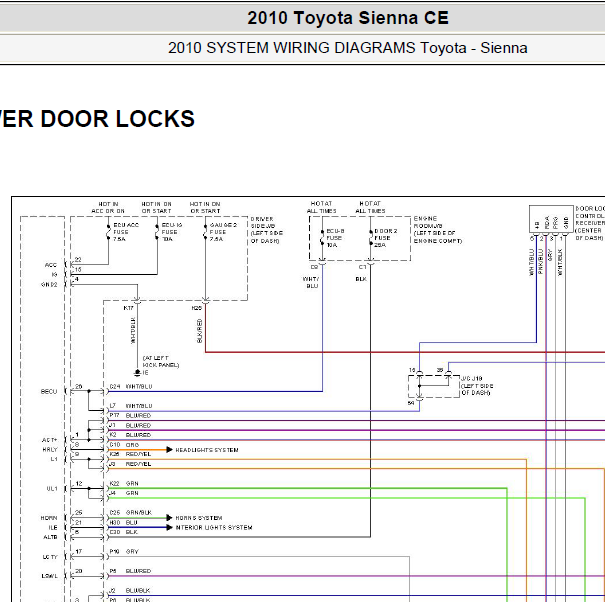Click the interior lights system arrow marker

(169, 527)
